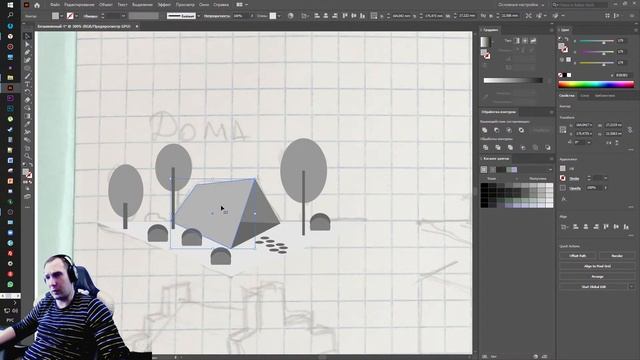
Task: Click Minus Front shape mode in Pathfinder
Action: point(497,130)
